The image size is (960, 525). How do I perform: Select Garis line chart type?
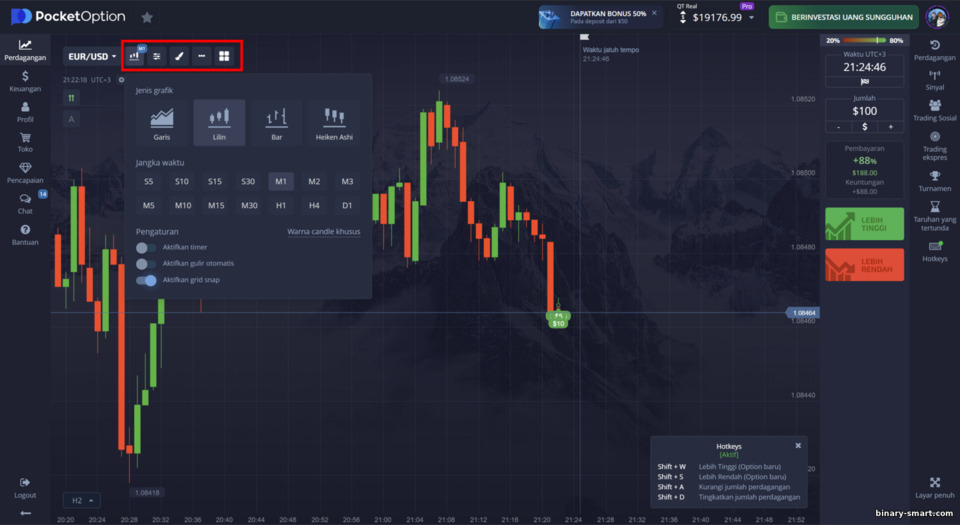(162, 123)
